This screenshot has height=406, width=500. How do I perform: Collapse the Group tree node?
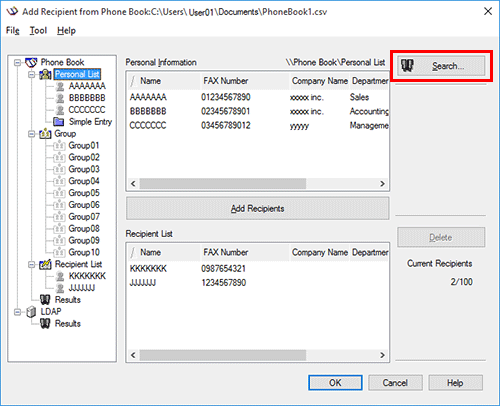[x=32, y=134]
